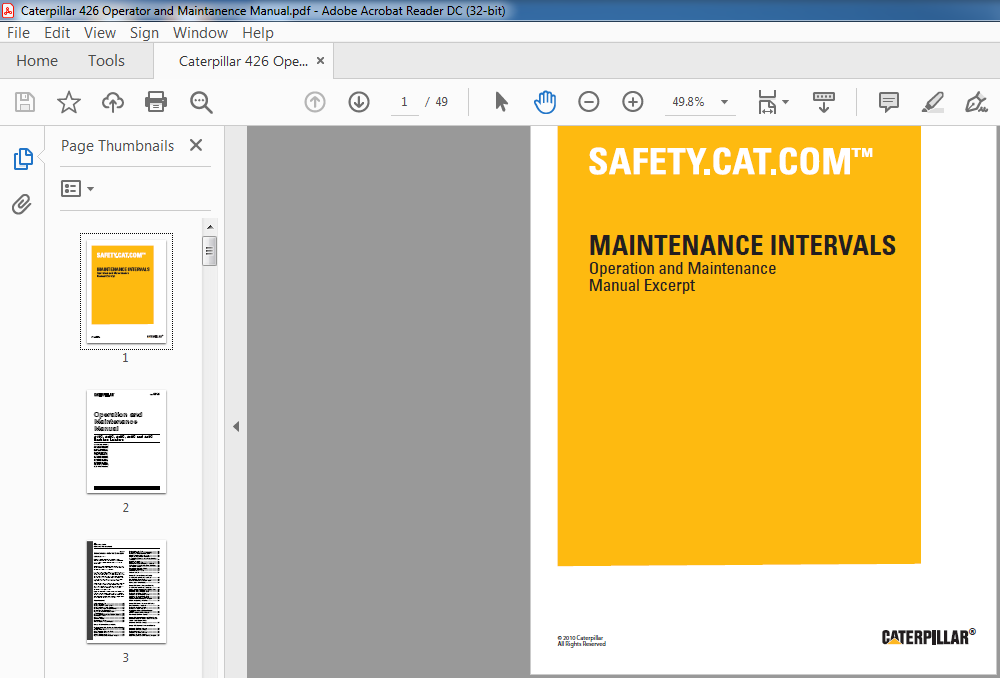
Task: Click the Save file icon
Action: (x=25, y=102)
